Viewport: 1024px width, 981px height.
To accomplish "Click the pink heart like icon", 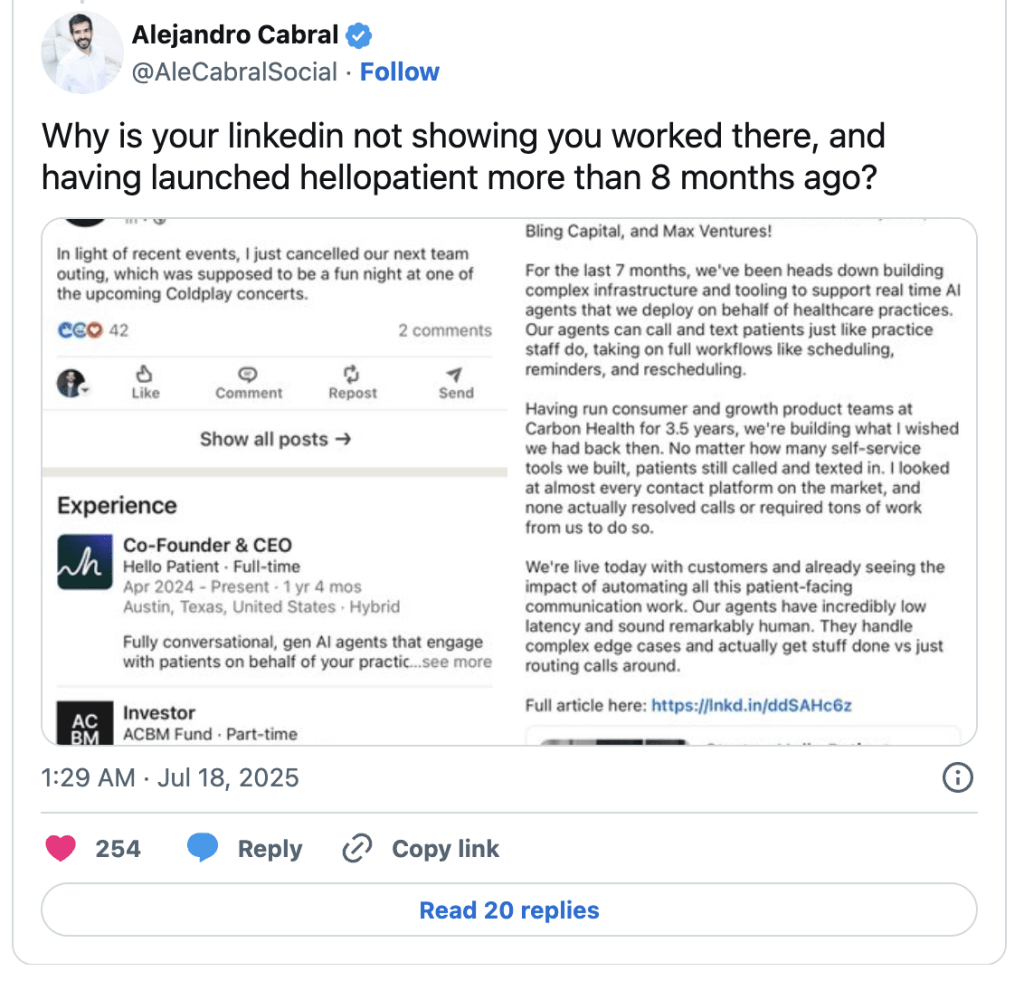I will [61, 848].
